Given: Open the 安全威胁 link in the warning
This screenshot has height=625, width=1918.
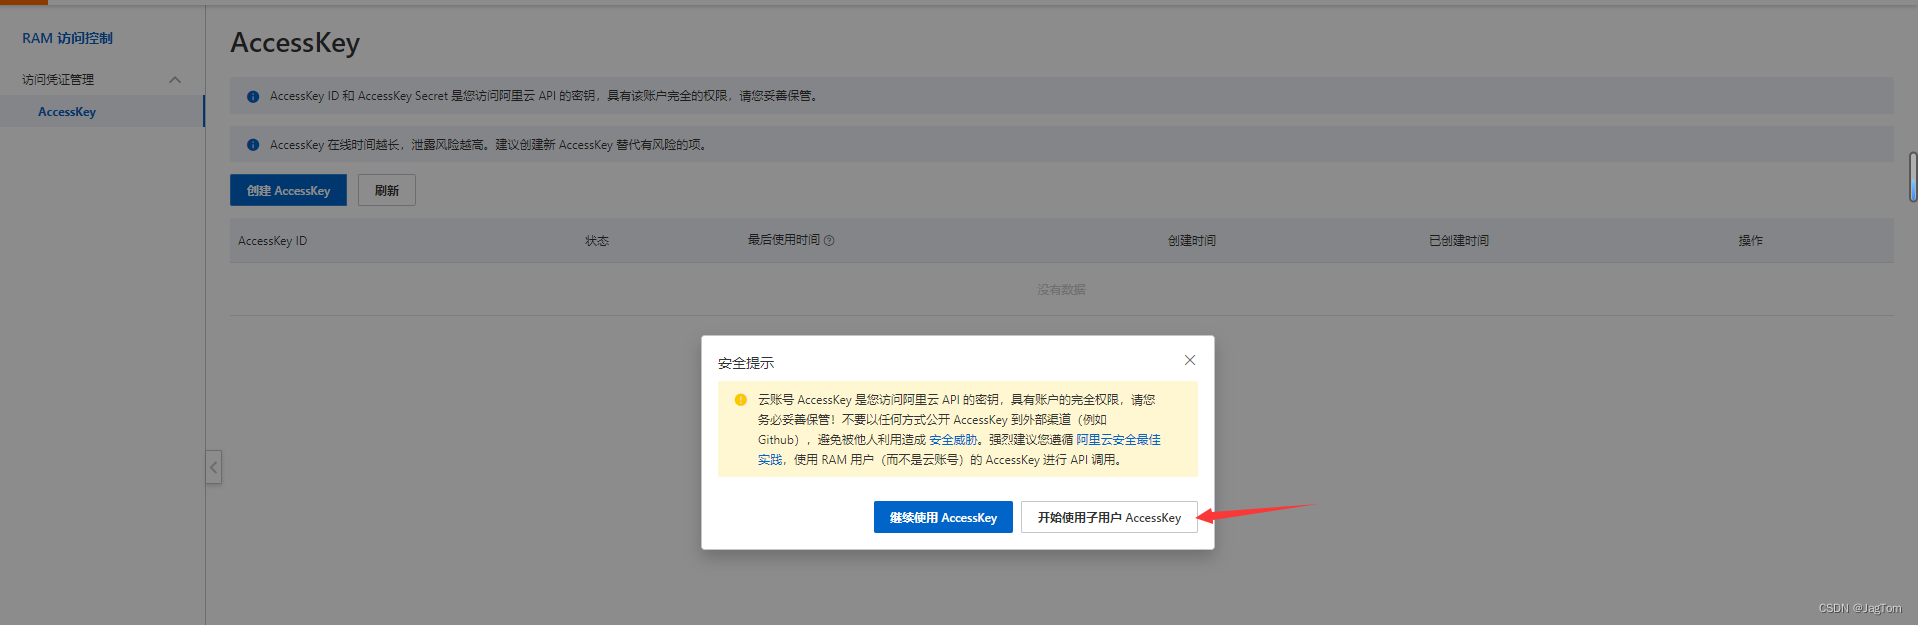Looking at the screenshot, I should pos(953,440).
